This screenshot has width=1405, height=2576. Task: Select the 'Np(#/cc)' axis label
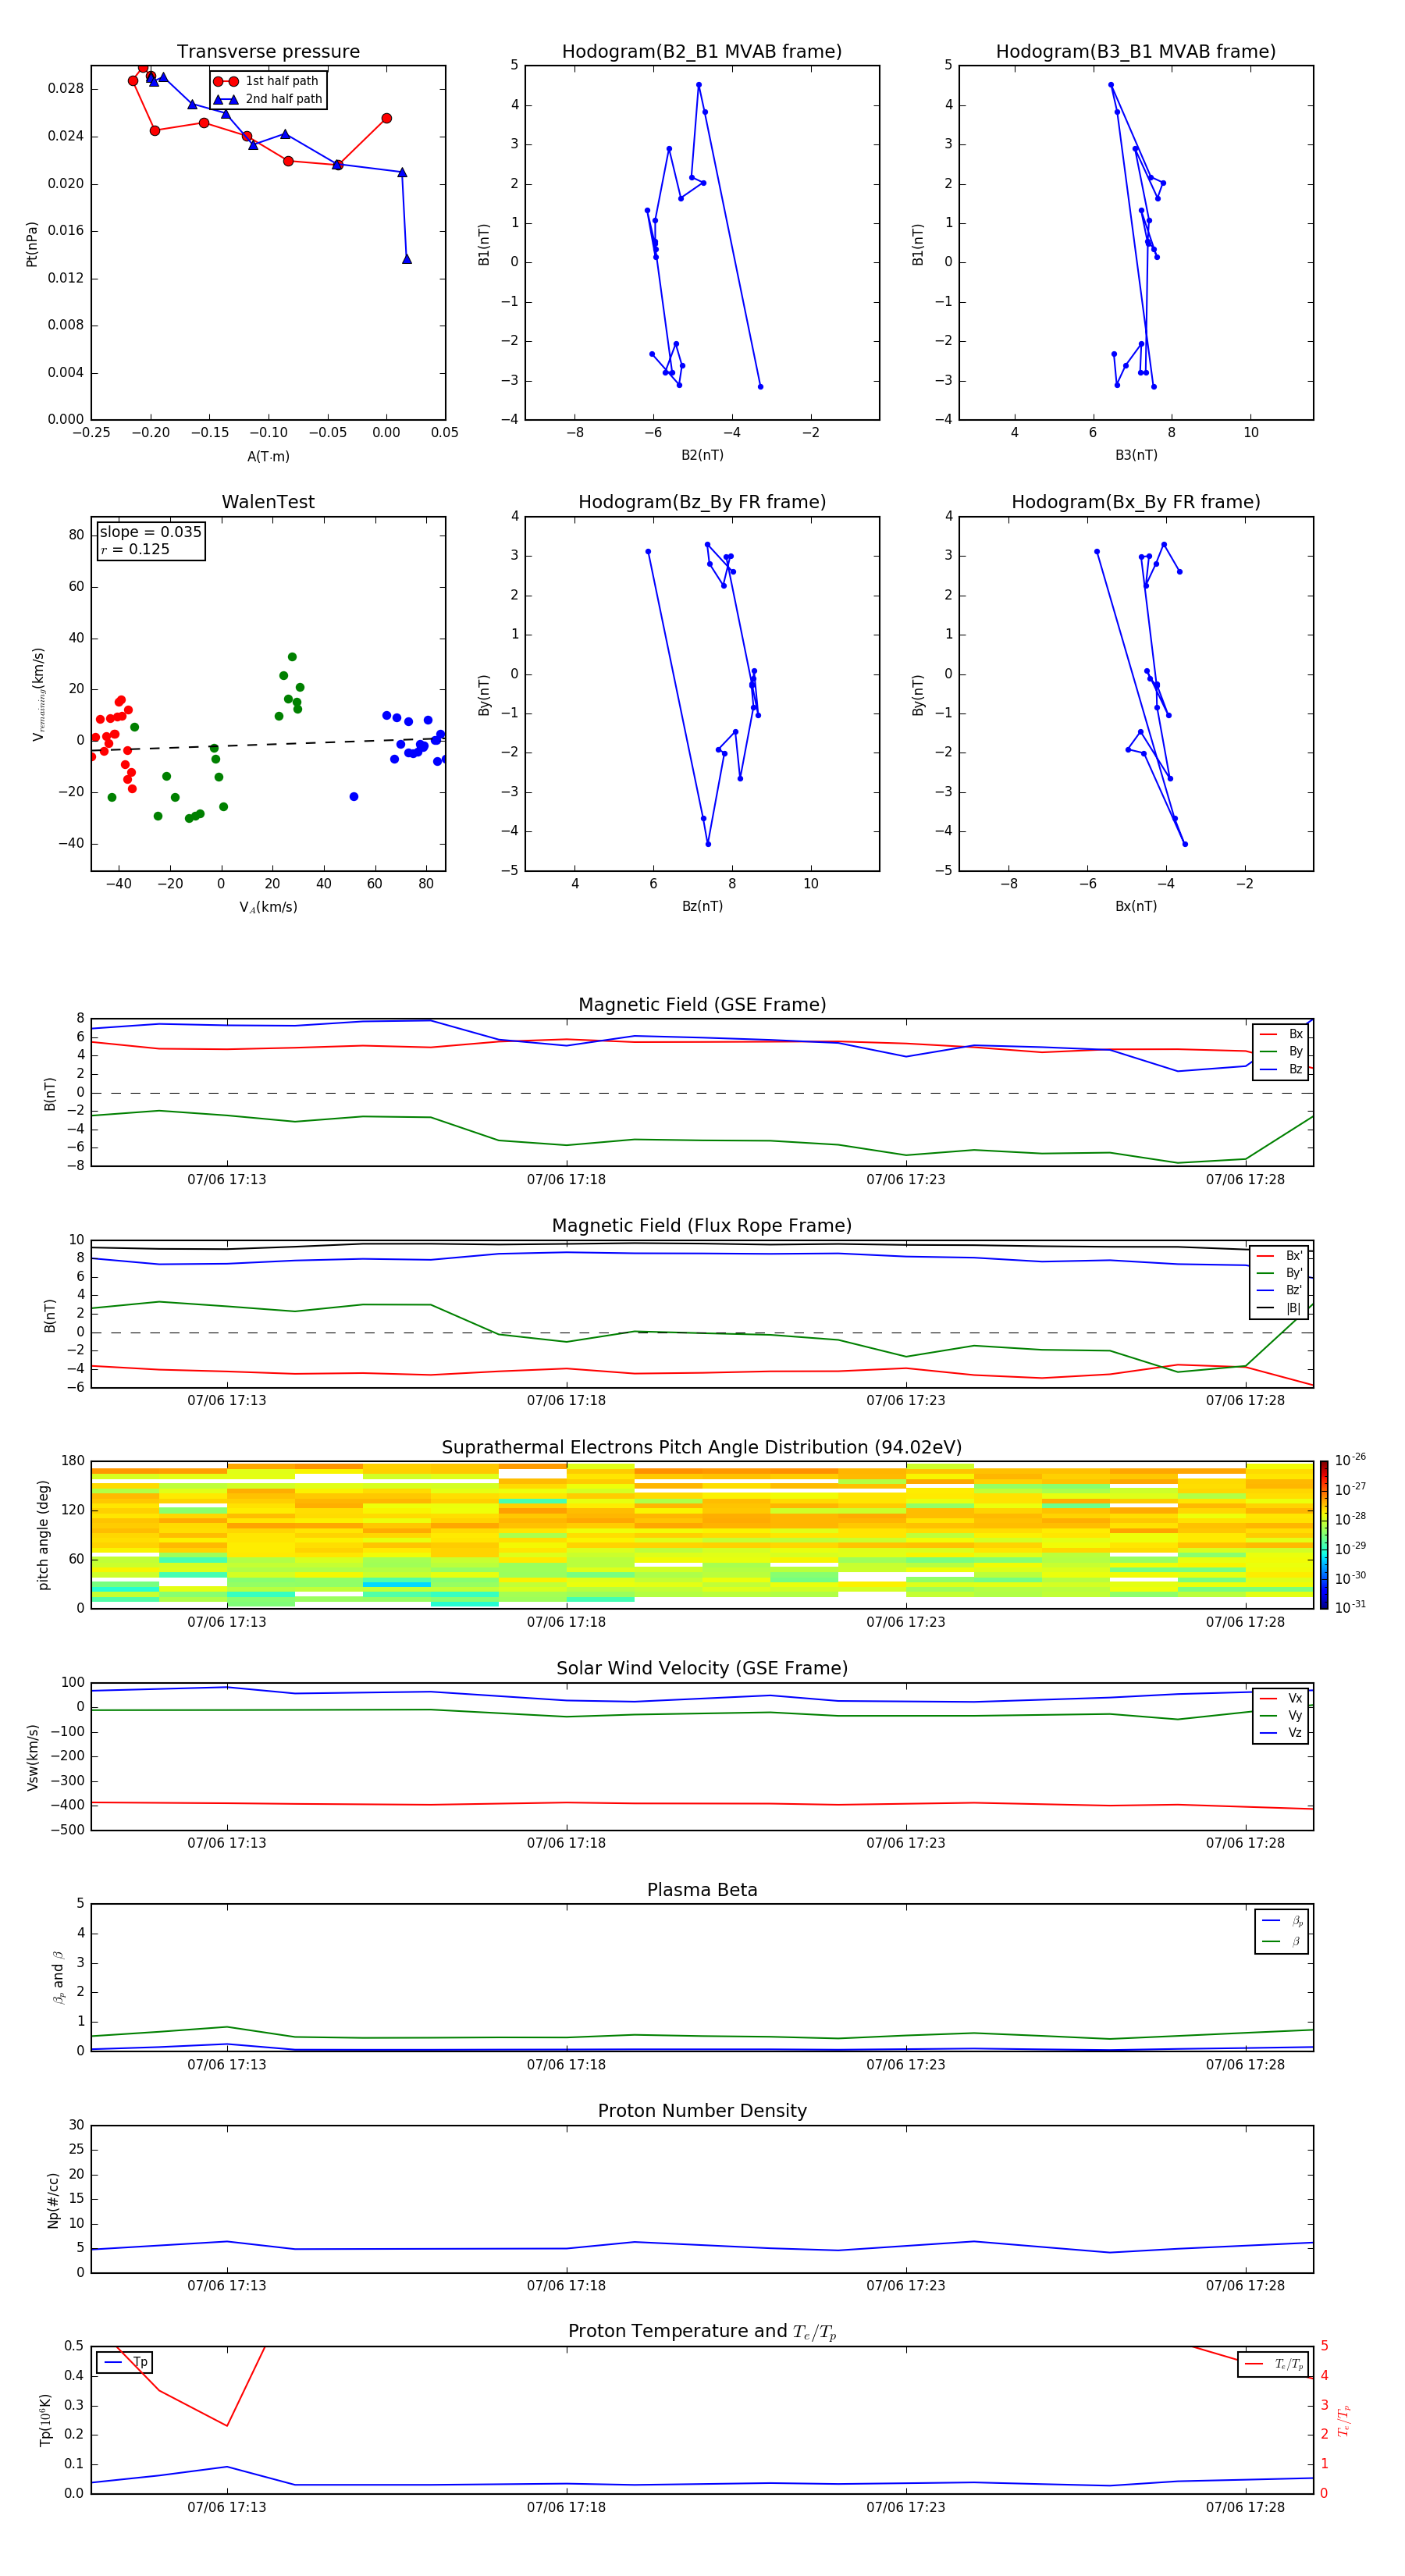(x=53, y=2200)
